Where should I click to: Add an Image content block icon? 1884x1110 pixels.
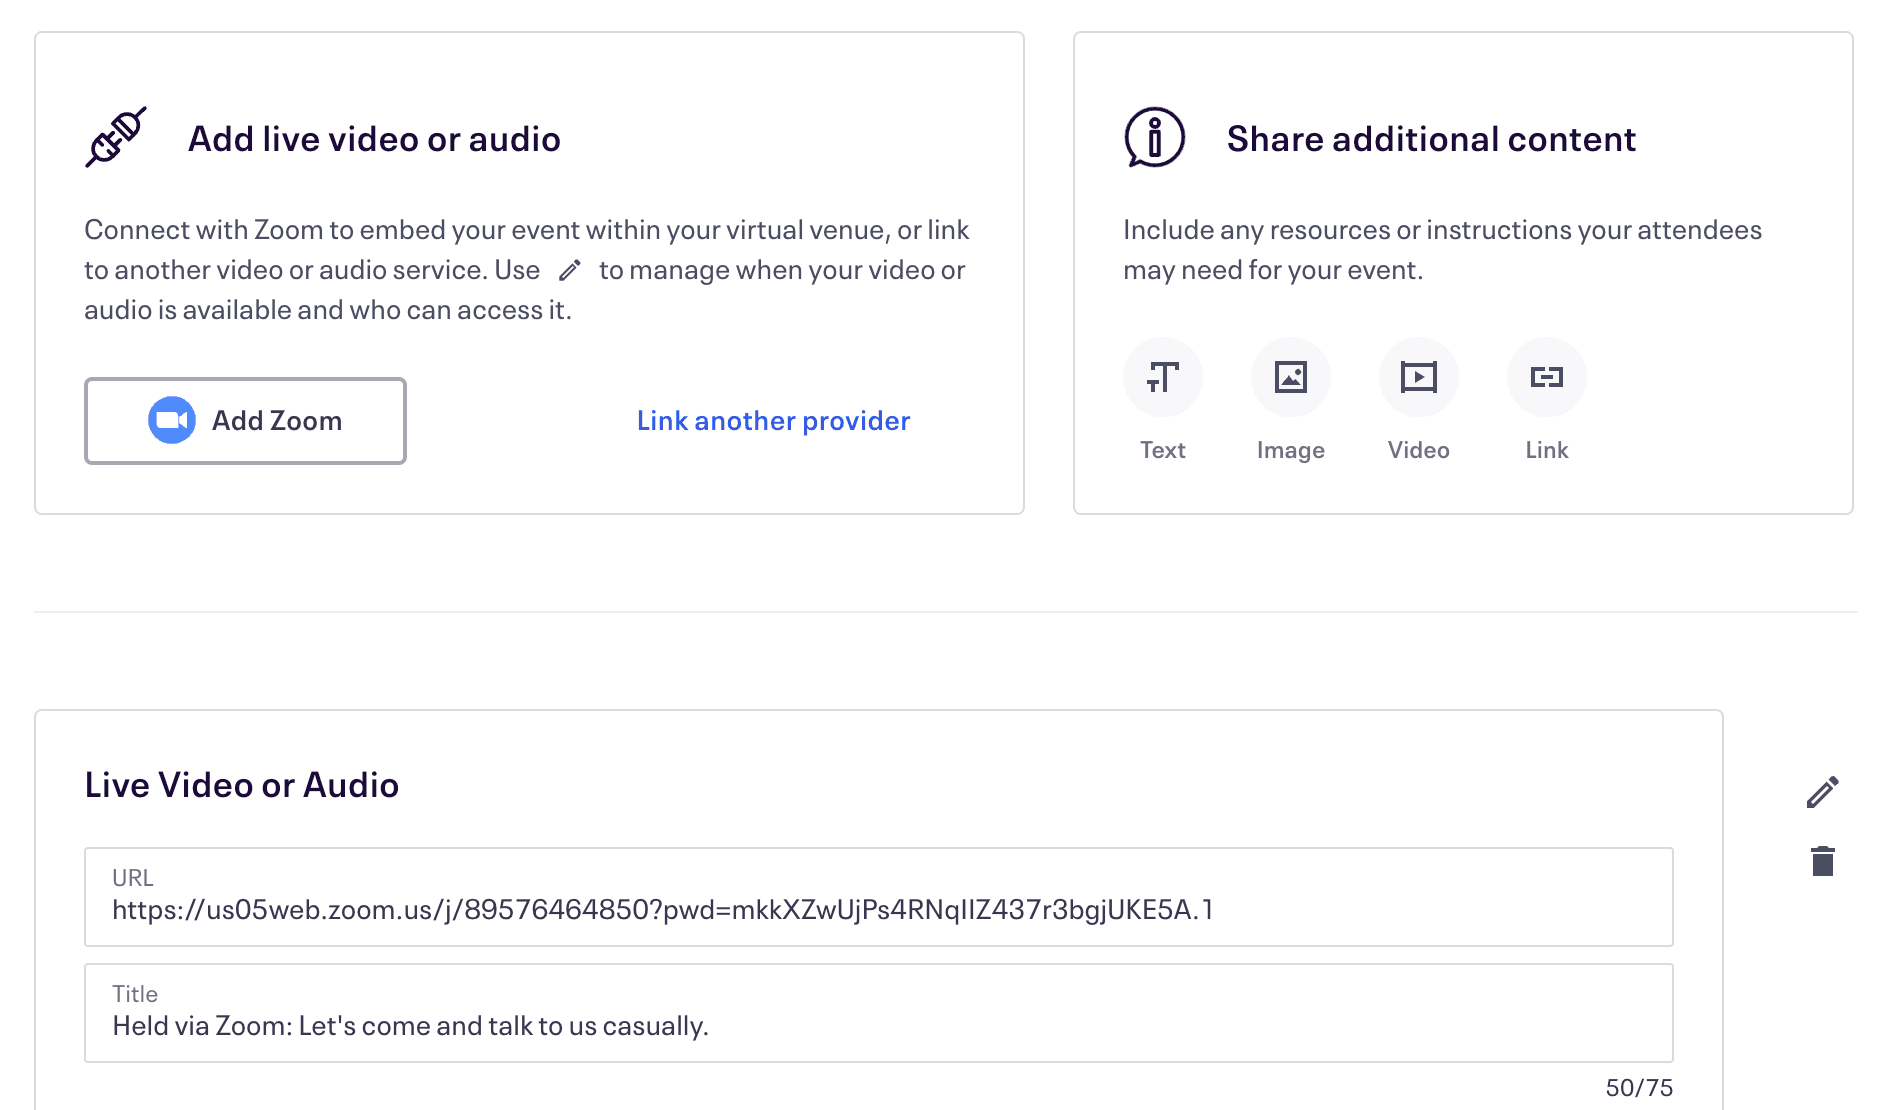point(1290,377)
